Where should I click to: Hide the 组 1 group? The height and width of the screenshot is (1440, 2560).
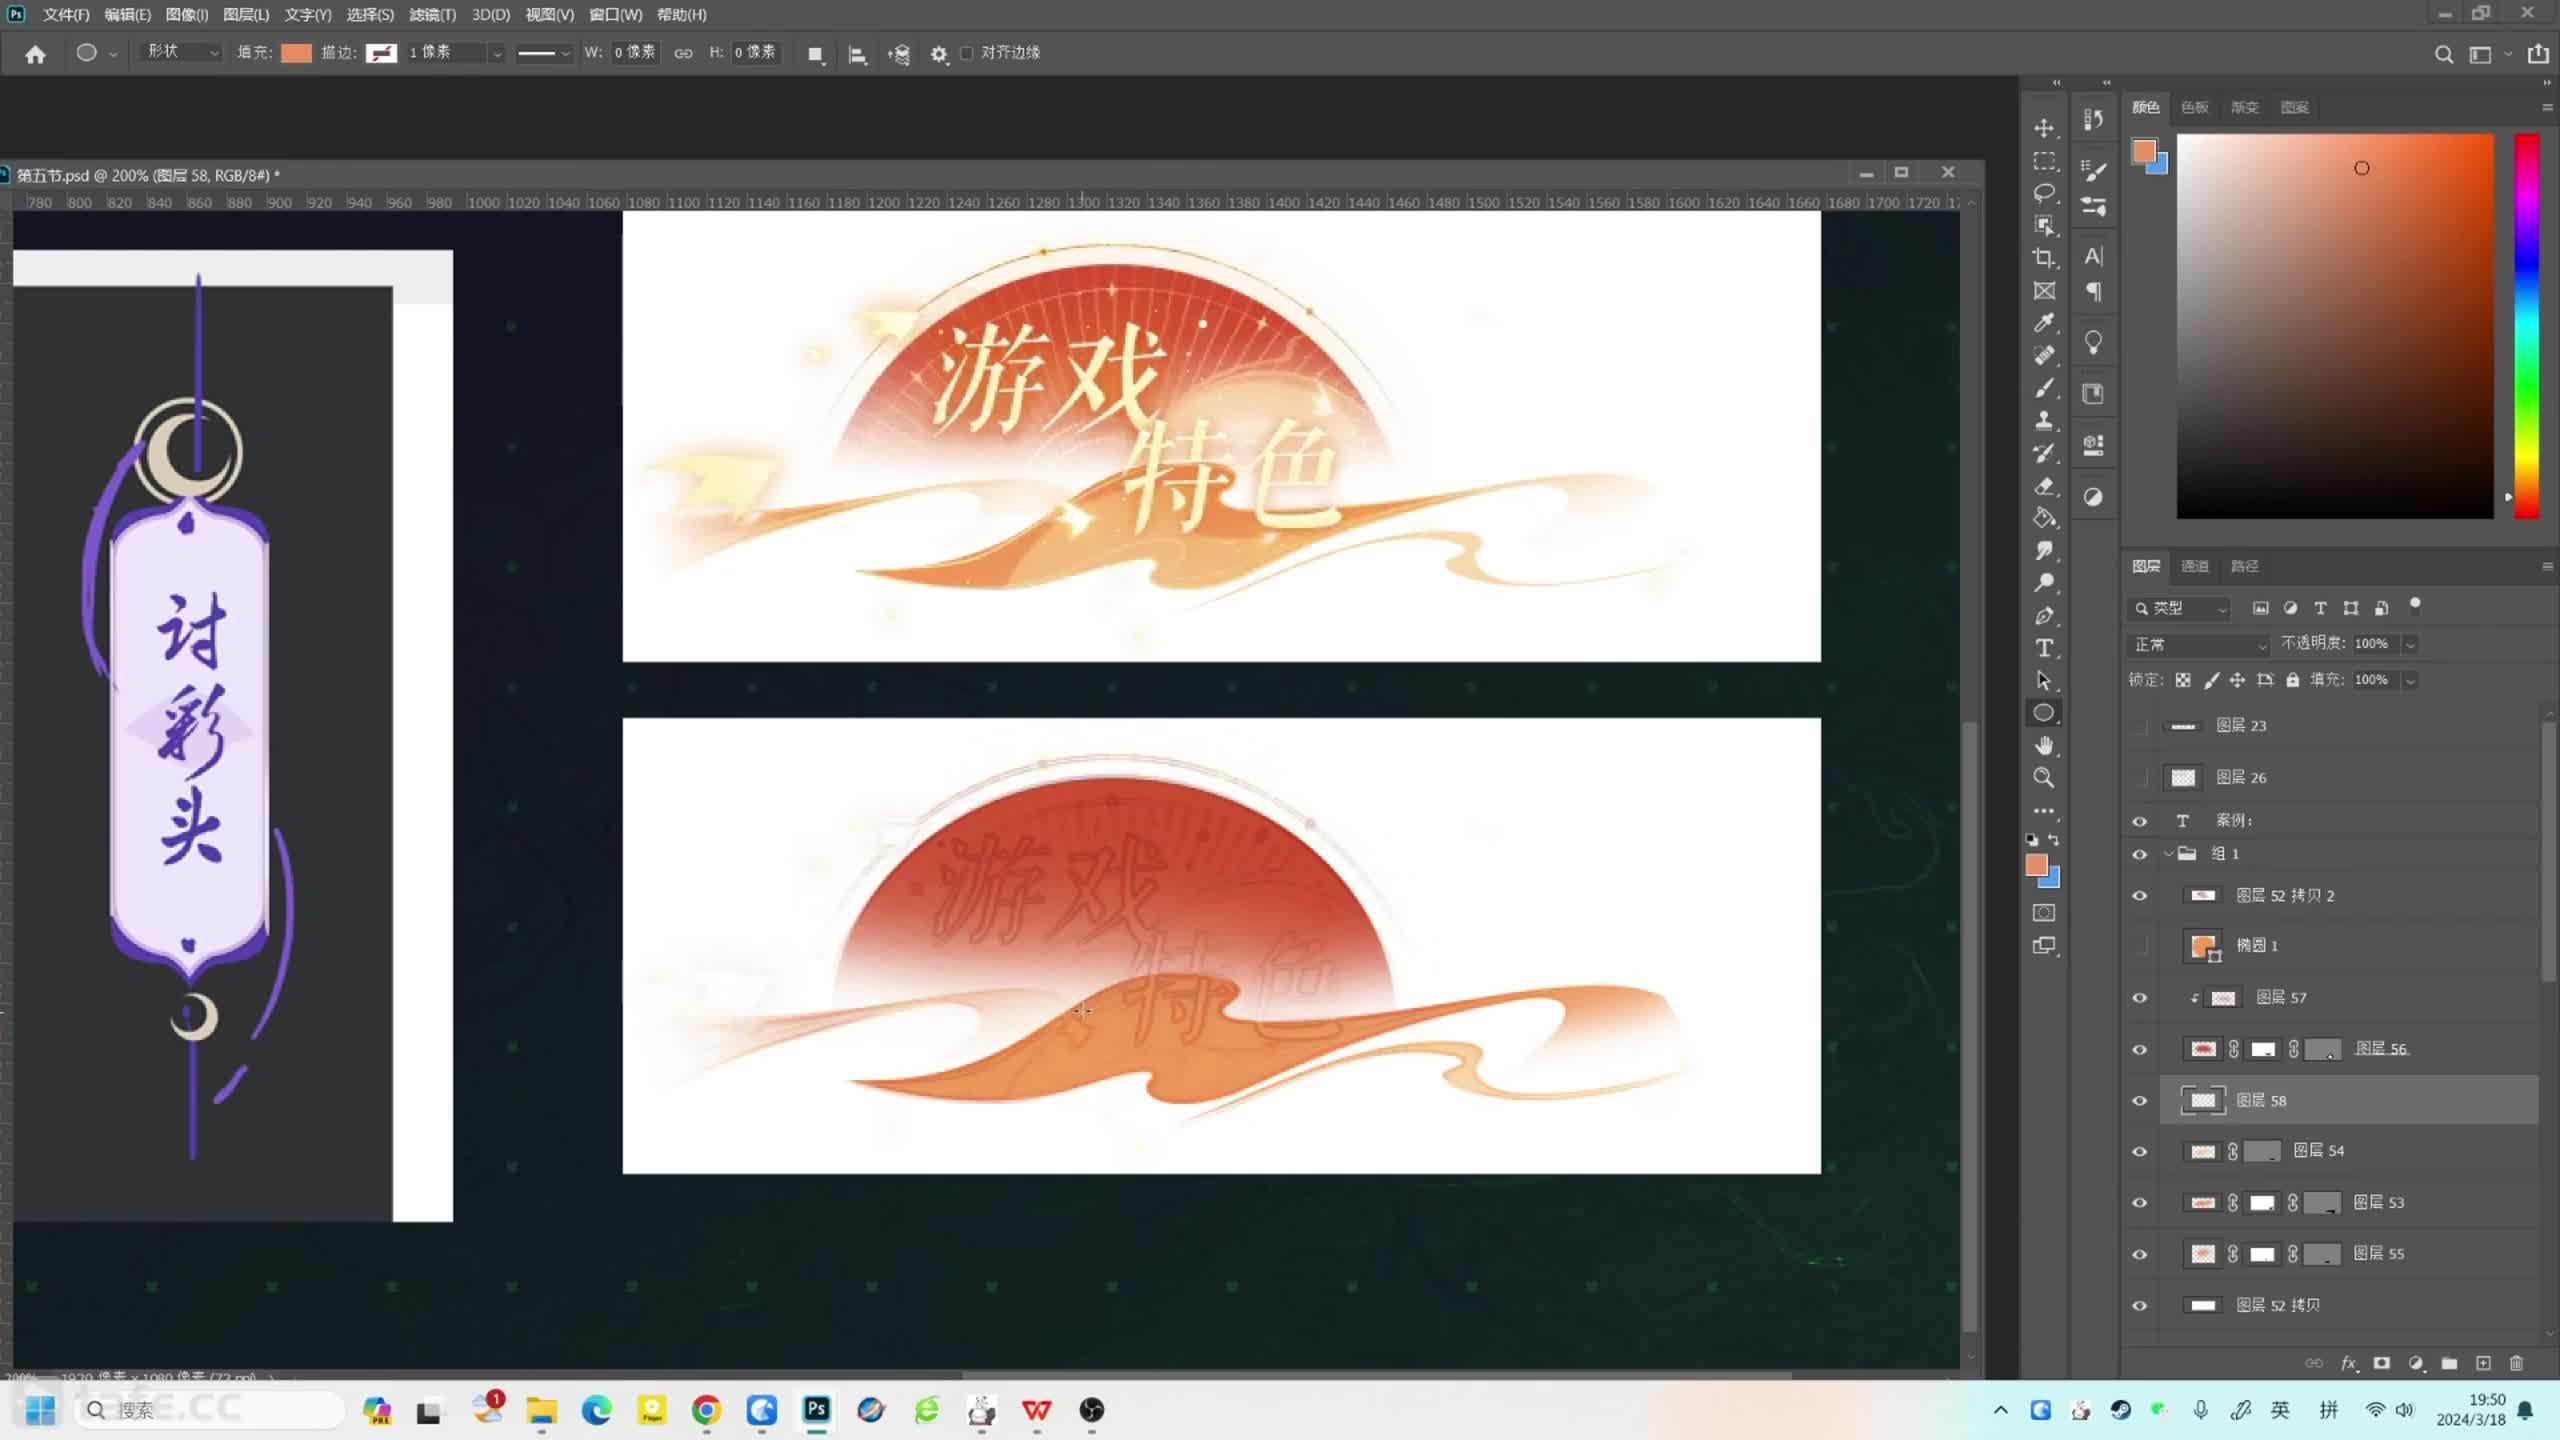coord(2140,854)
